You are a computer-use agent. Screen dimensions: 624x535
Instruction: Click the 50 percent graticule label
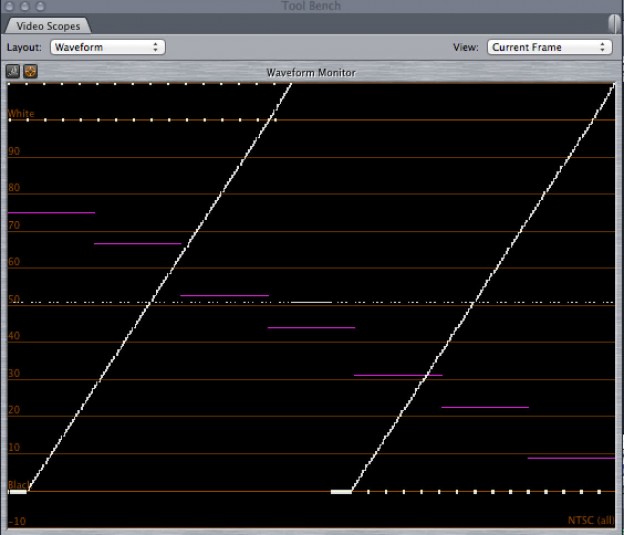tap(14, 299)
